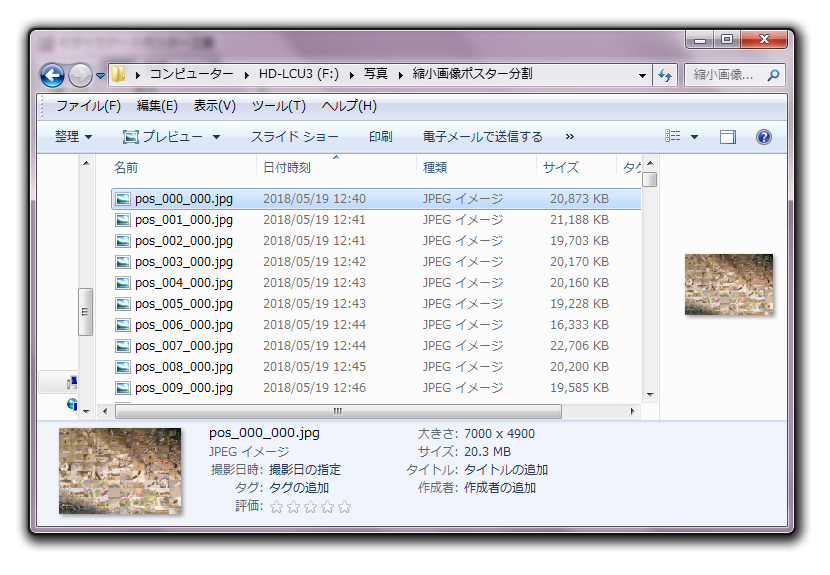This screenshot has height=575, width=830.
Task: Show more toolbar commands with » chevron
Action: point(570,137)
